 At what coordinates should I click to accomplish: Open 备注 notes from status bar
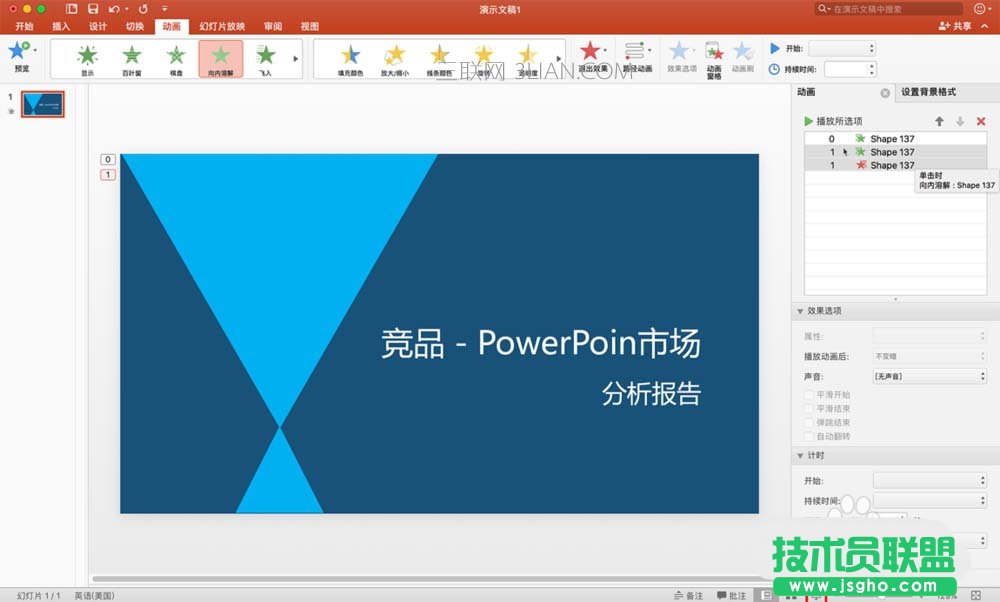[x=689, y=596]
